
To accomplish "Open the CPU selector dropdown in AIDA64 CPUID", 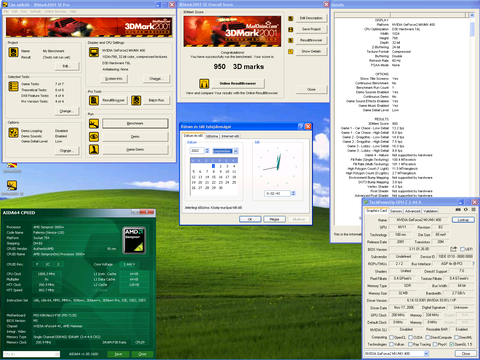I will click(x=57, y=354).
